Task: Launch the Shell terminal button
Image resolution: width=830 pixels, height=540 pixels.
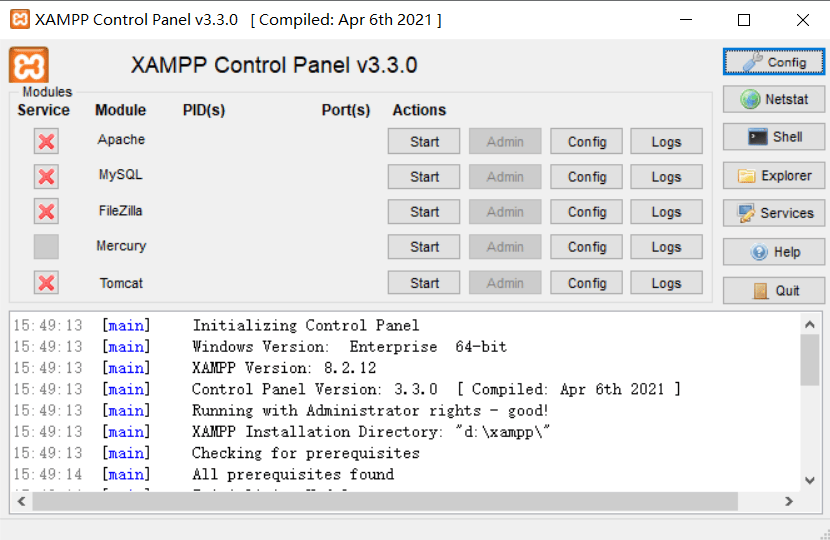Action: [774, 137]
